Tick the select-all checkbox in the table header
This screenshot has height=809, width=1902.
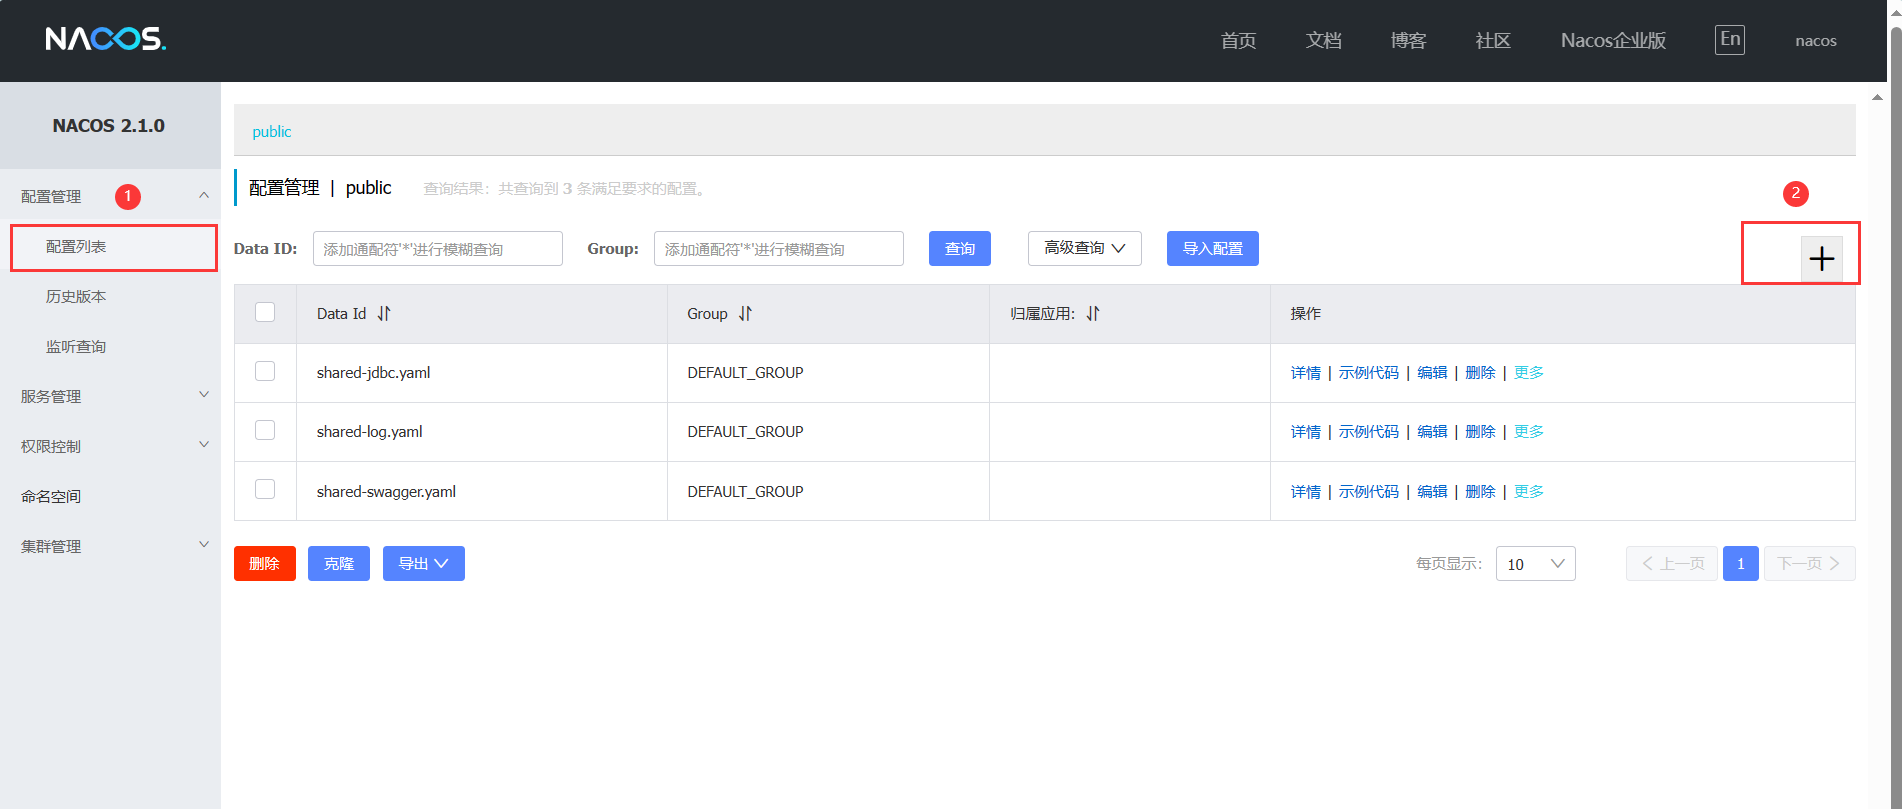(265, 312)
